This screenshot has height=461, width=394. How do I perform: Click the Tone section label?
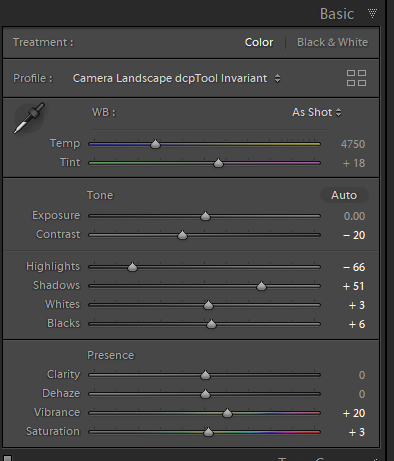tap(100, 195)
